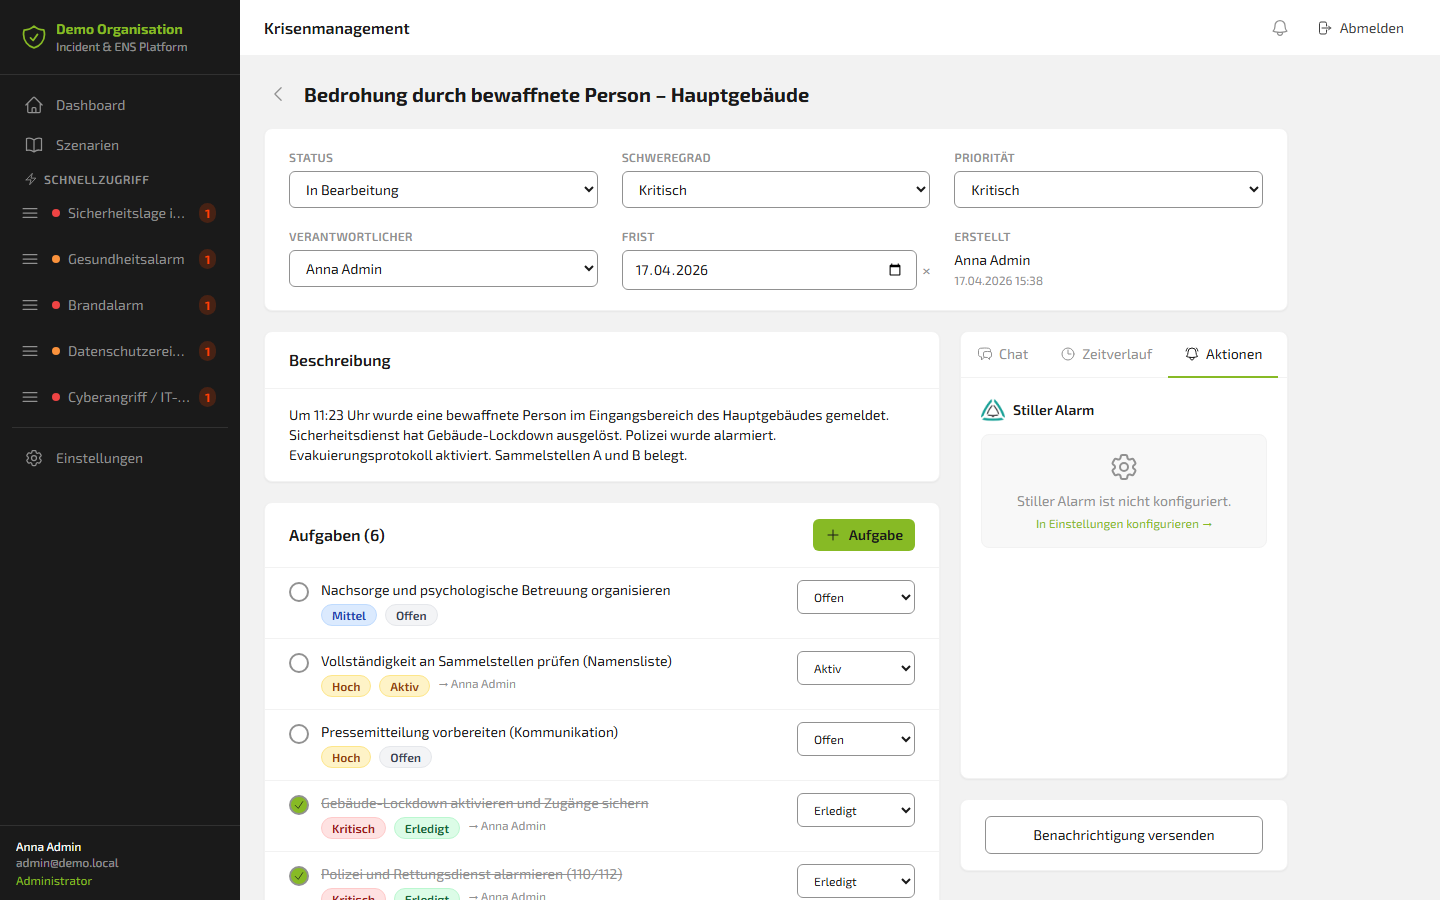Click the Abmelden logout icon
Viewport: 1440px width, 900px height.
coord(1324,28)
